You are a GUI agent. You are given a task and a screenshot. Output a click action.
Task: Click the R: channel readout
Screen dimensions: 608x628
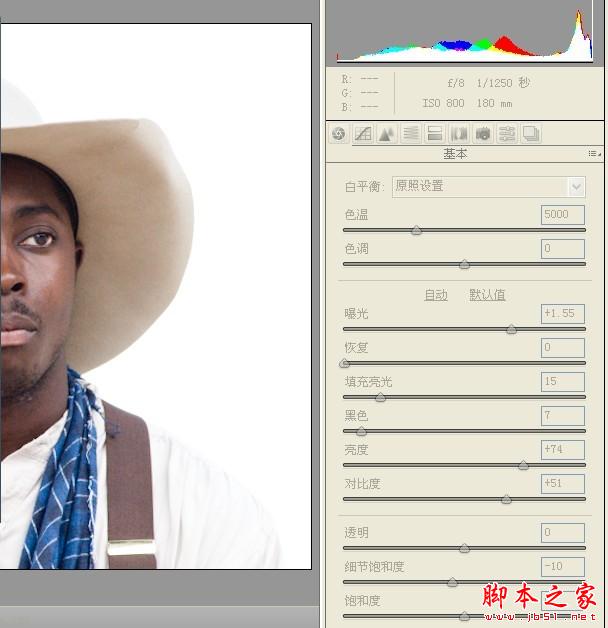point(359,79)
